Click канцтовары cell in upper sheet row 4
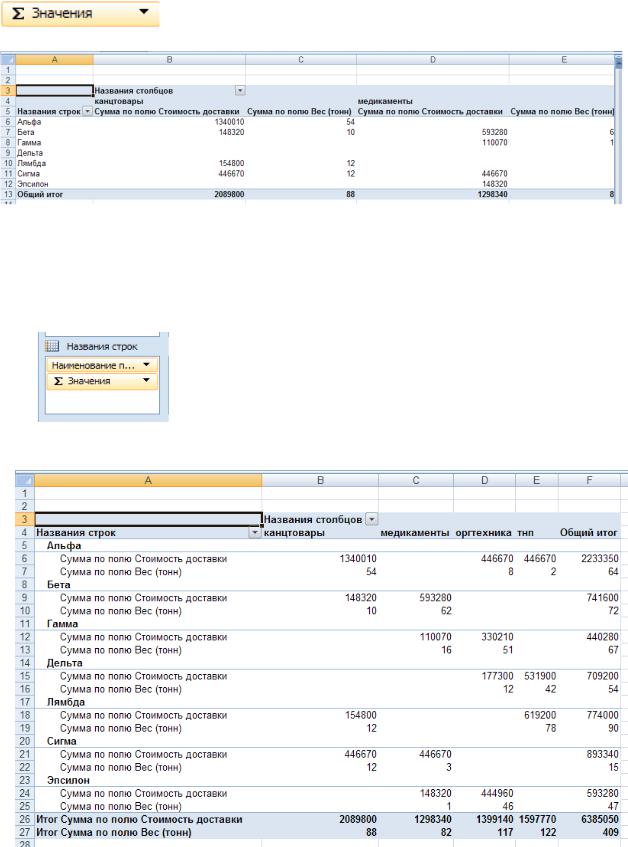The height and width of the screenshot is (847, 628). (x=119, y=101)
